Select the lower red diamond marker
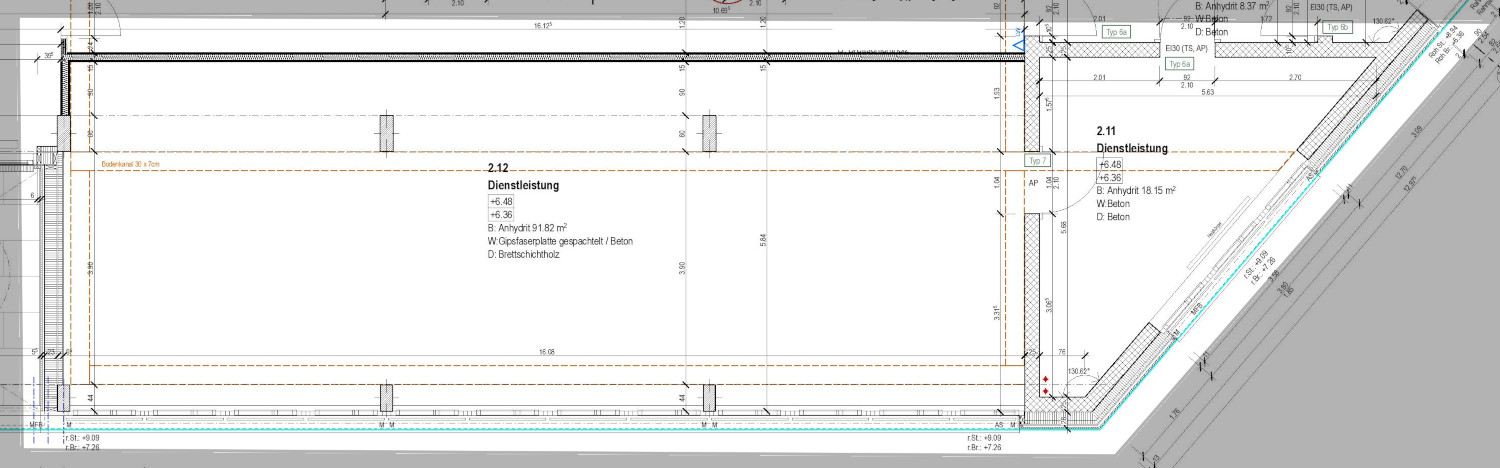1500x468 pixels. [1045, 391]
